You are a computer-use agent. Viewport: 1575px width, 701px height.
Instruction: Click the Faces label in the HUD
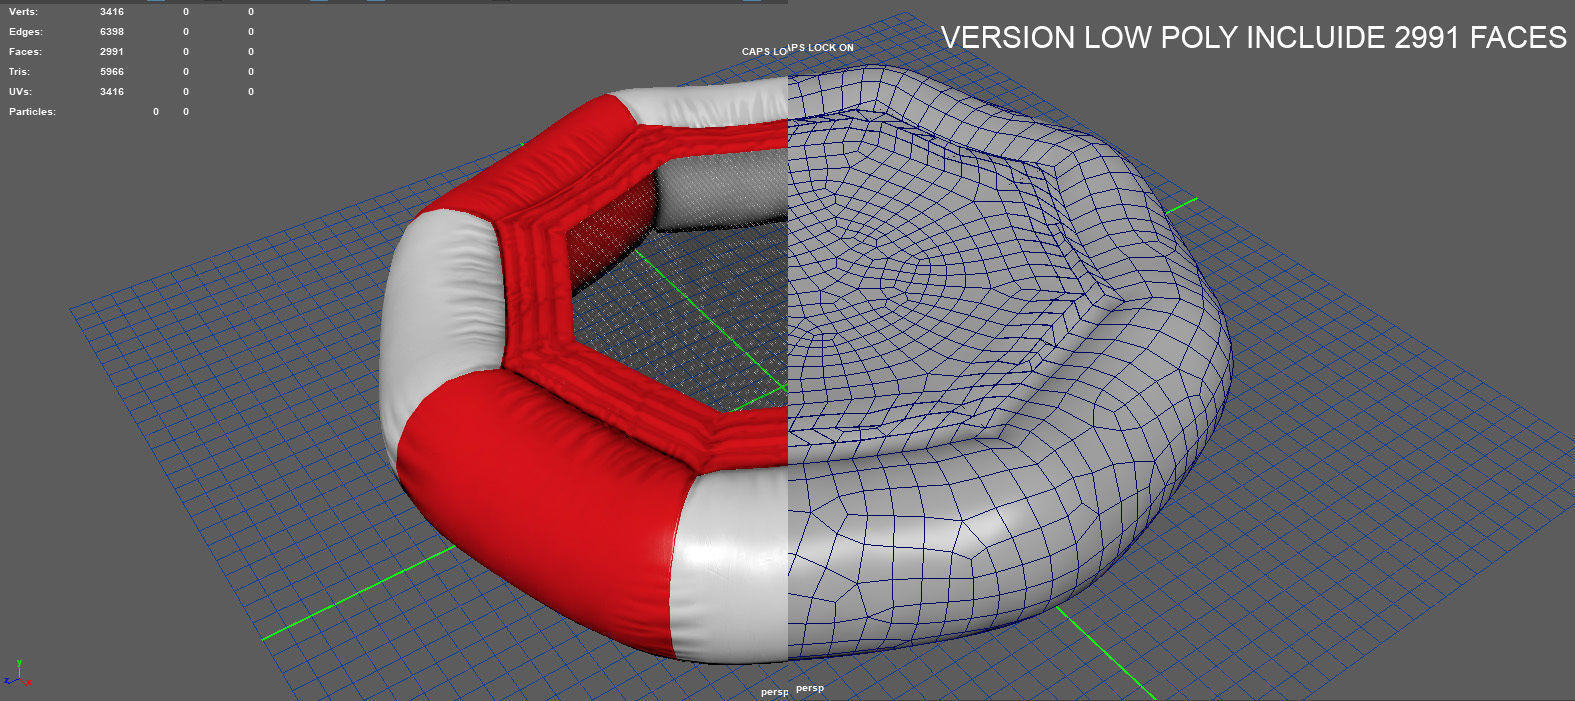click(x=26, y=52)
